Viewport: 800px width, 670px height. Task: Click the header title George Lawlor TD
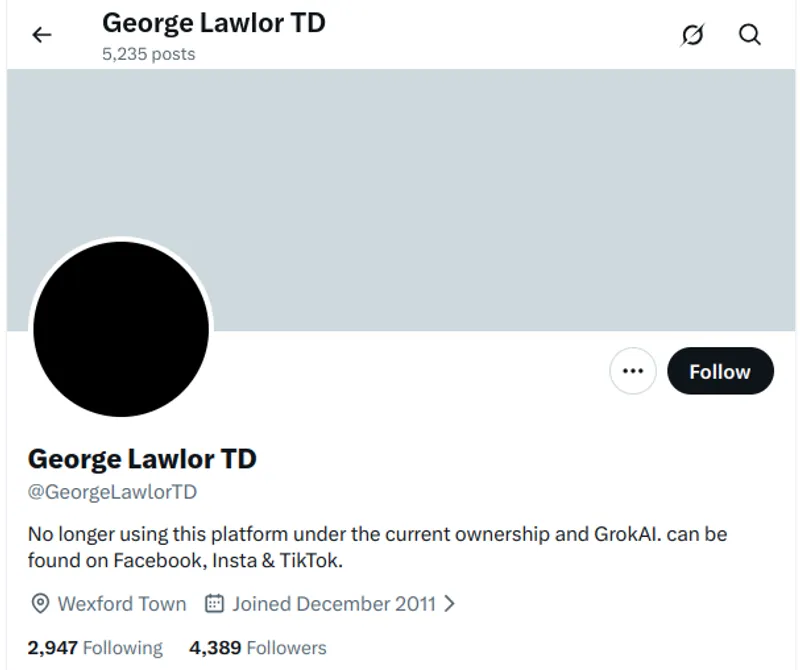click(213, 22)
